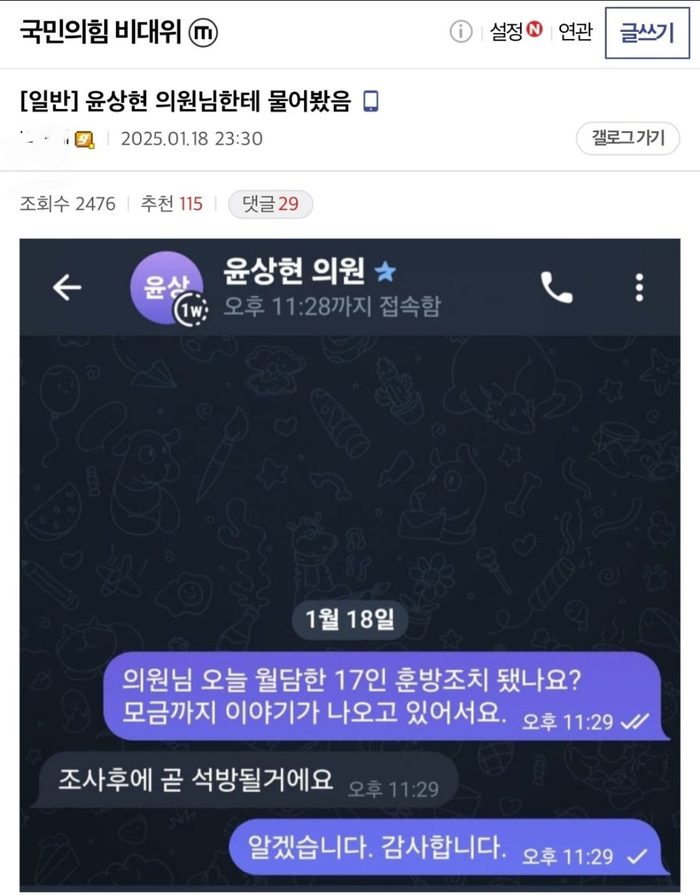
Task: Click the 국민의힘 비대위 gallery title
Action: [101, 32]
